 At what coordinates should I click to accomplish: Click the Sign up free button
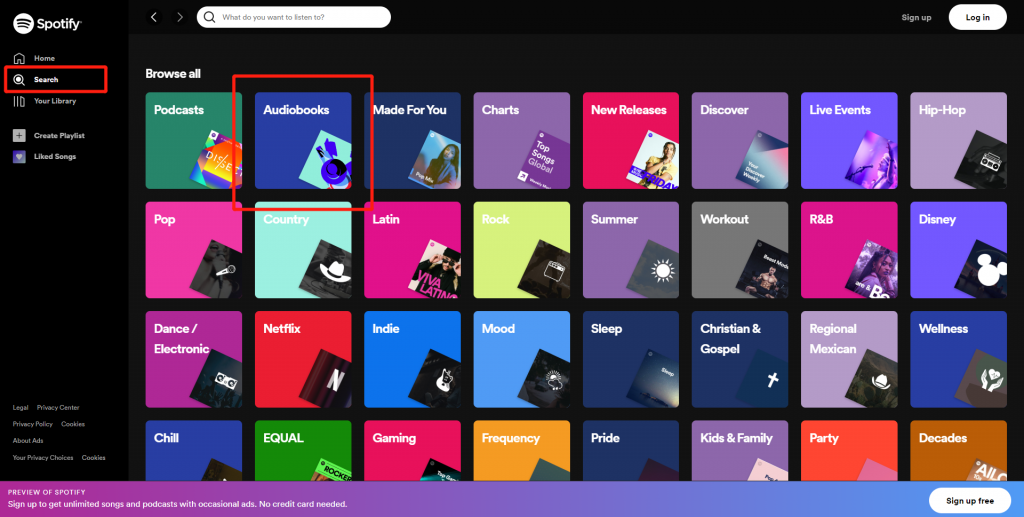970,501
